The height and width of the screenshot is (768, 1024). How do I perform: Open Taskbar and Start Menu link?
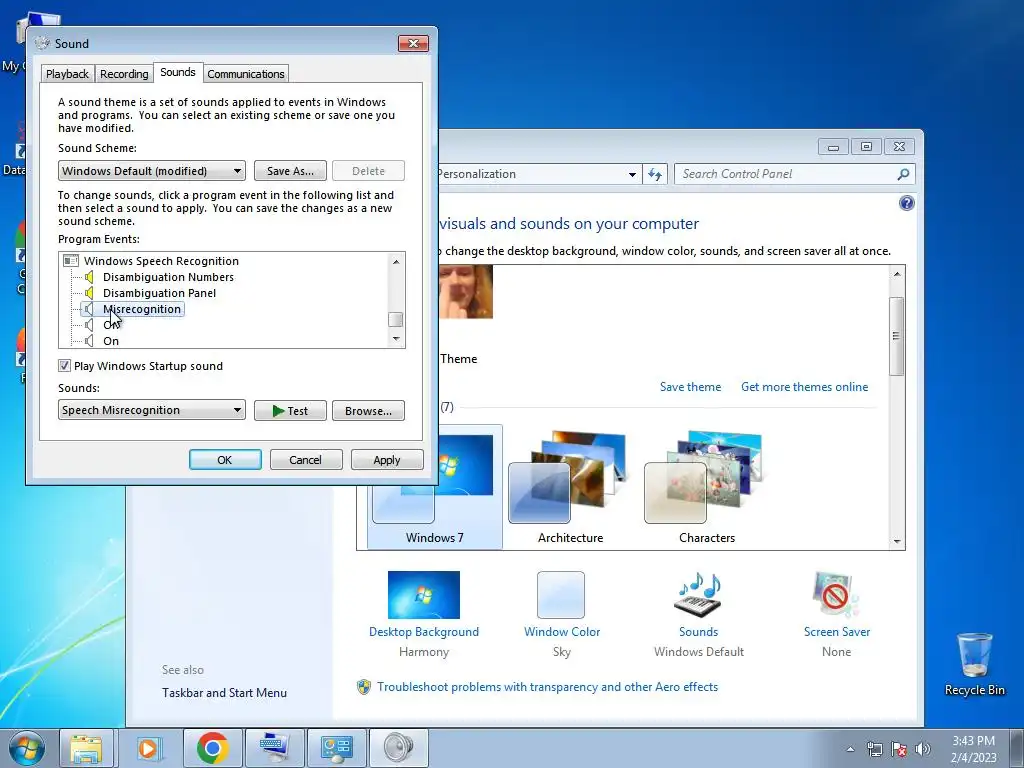pos(224,693)
